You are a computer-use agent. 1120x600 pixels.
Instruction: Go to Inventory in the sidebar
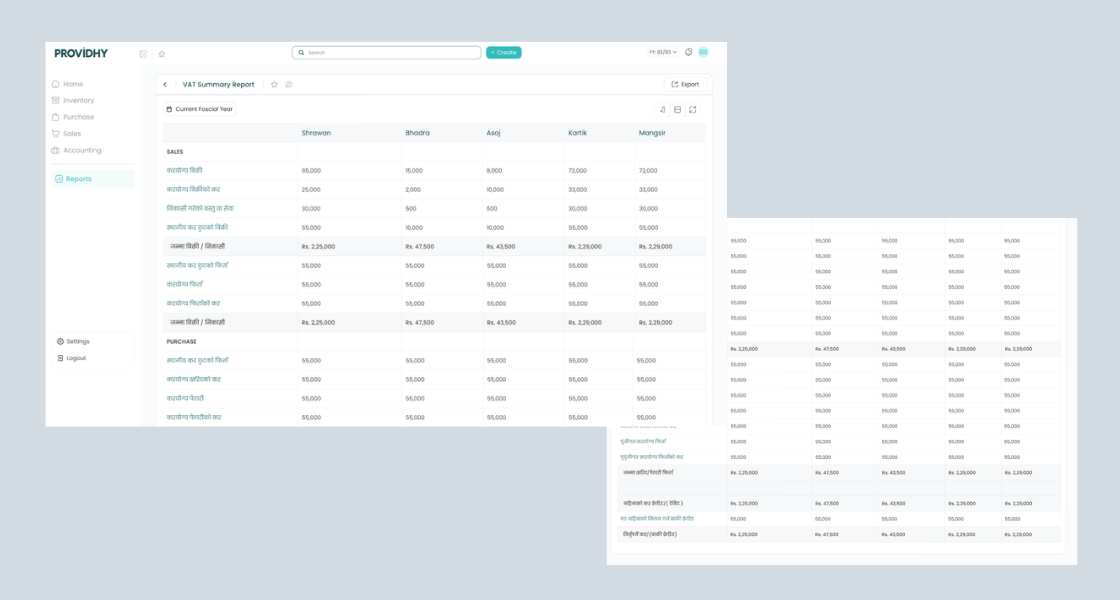(x=78, y=100)
